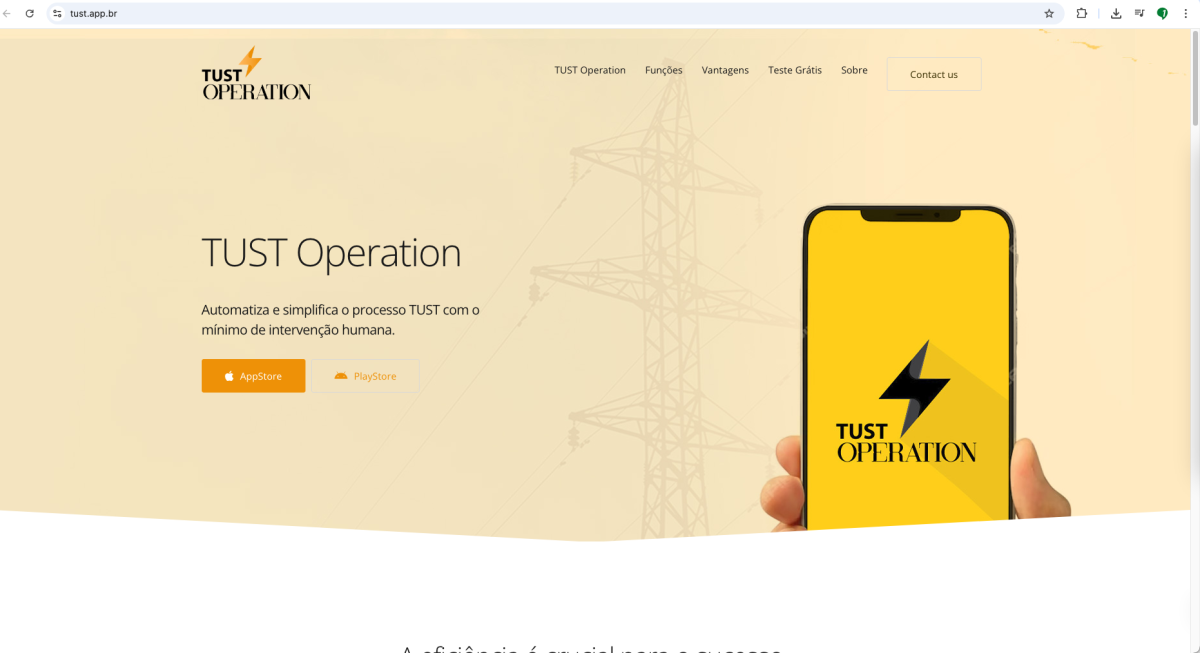Click the phone mockup showing TUST Operation

[x=908, y=367]
